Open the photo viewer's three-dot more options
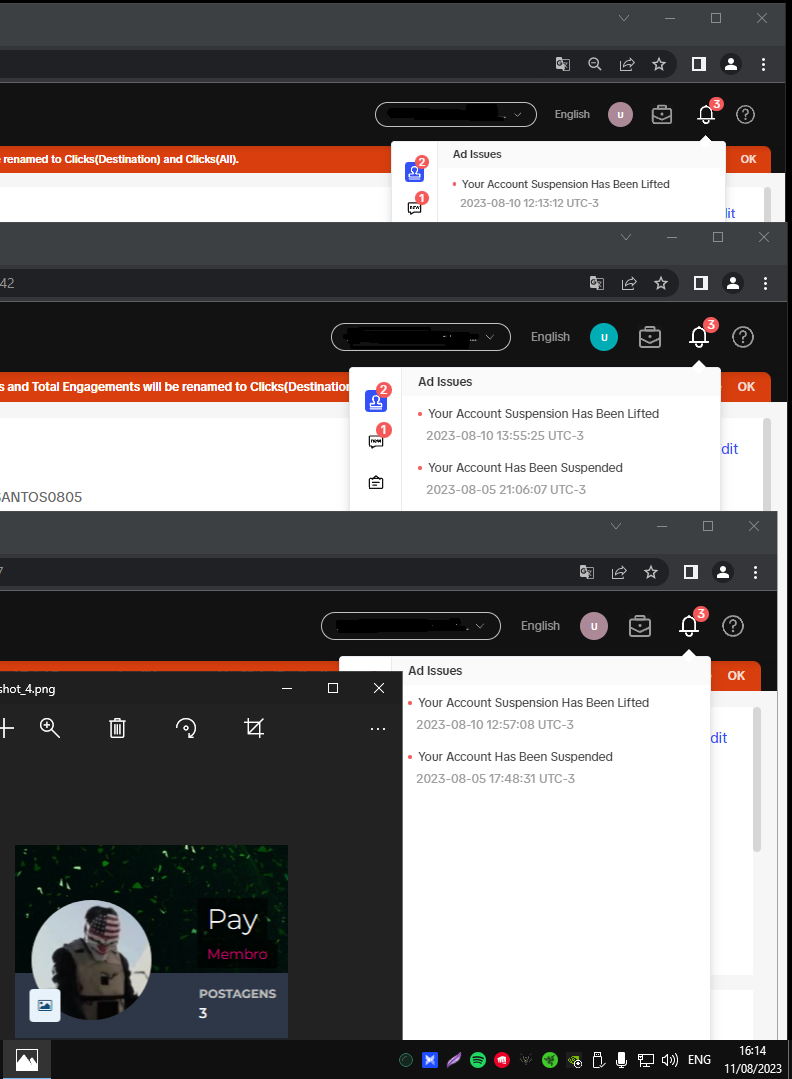 (378, 729)
